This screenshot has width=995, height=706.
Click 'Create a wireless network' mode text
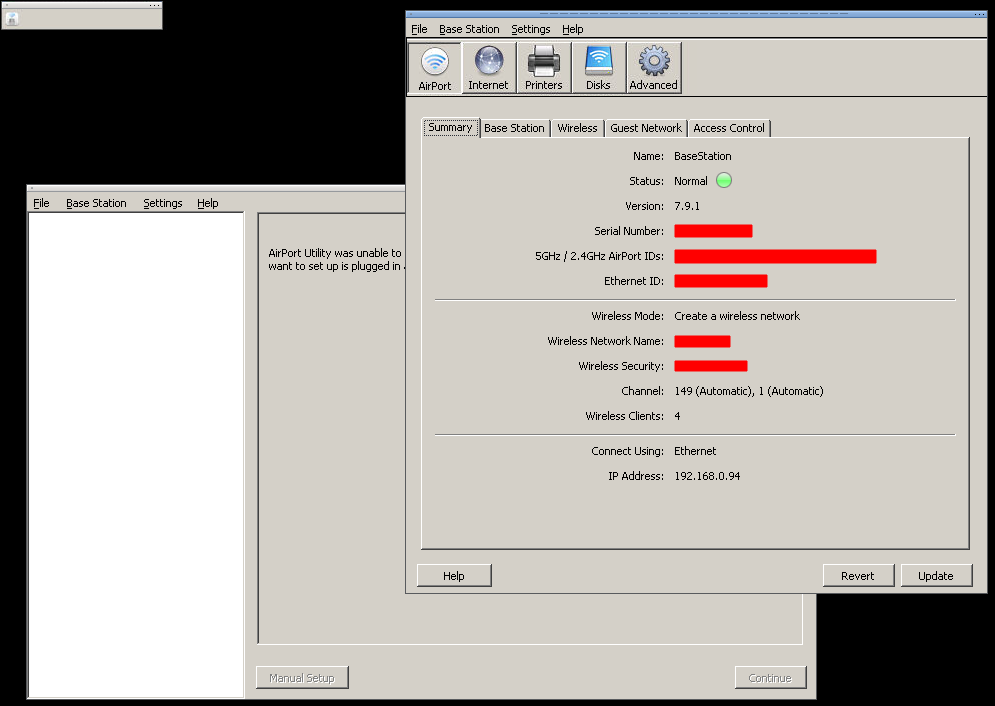(737, 316)
